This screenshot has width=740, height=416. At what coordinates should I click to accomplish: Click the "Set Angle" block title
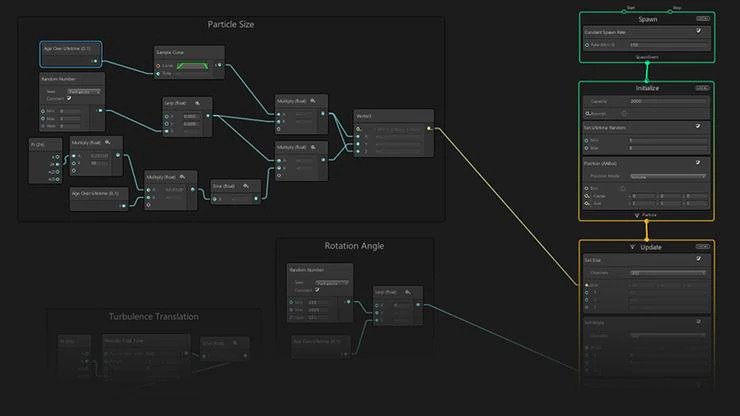point(594,323)
